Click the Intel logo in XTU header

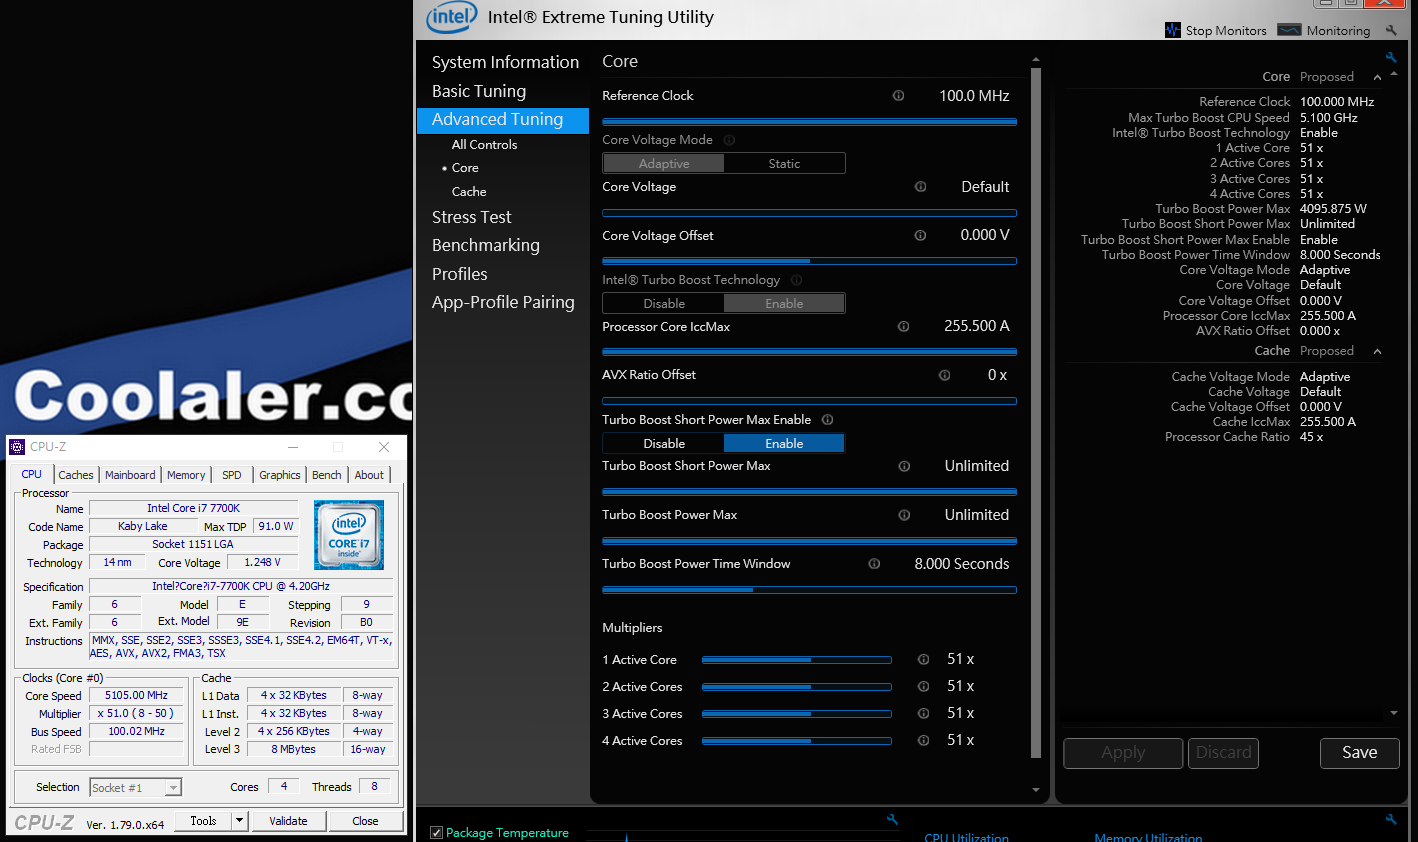(452, 17)
